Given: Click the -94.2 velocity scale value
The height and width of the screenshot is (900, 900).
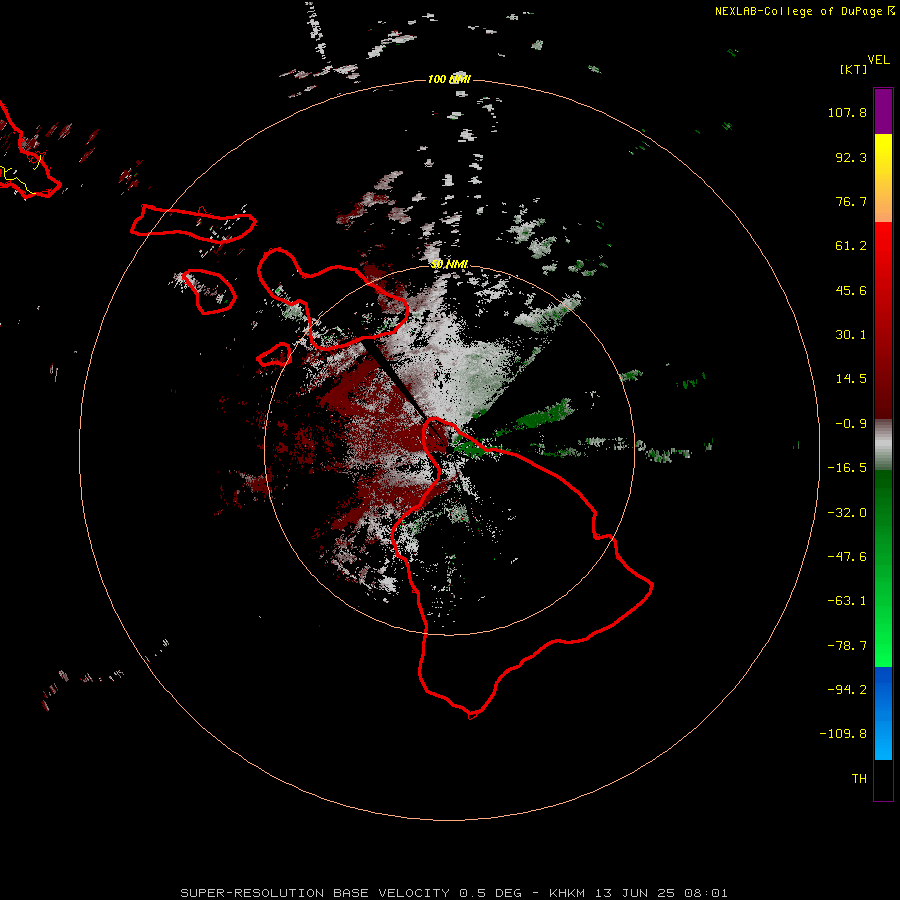Looking at the screenshot, I should pos(847,690).
